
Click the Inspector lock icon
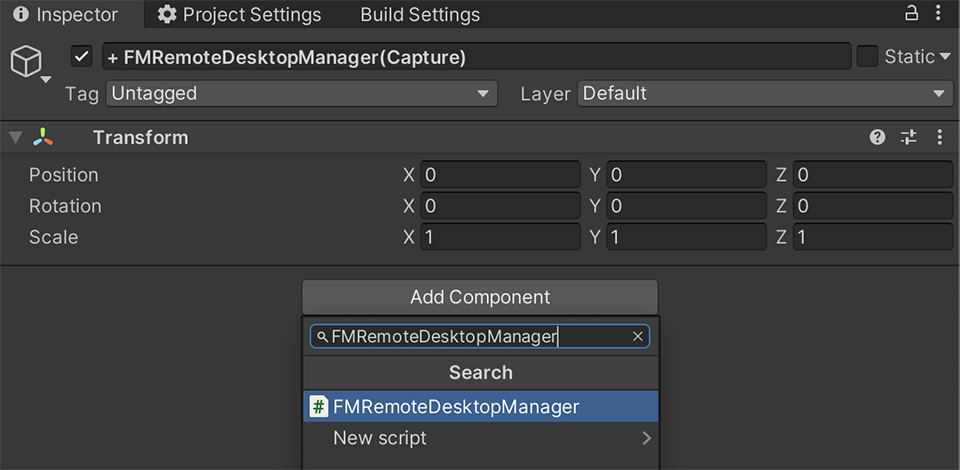911,14
